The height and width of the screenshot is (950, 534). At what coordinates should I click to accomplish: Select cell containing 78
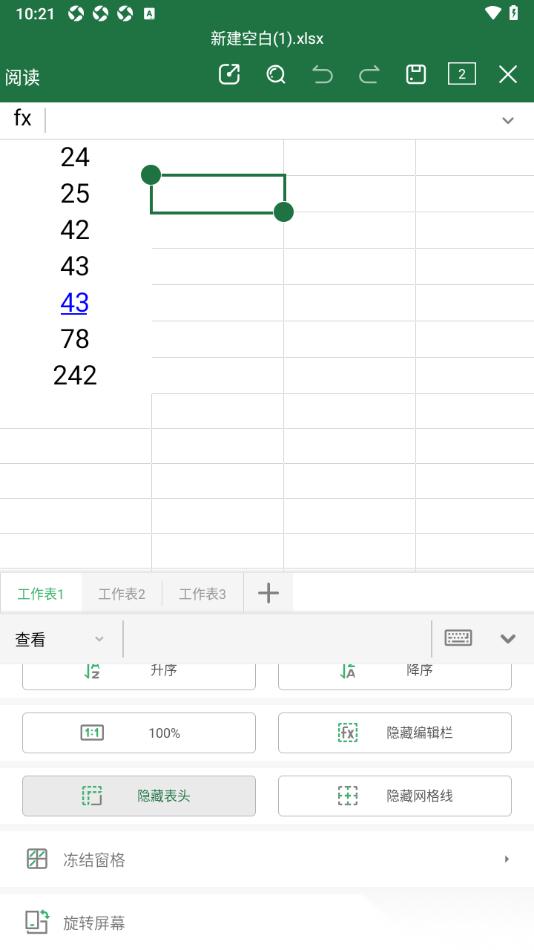pyautogui.click(x=75, y=339)
